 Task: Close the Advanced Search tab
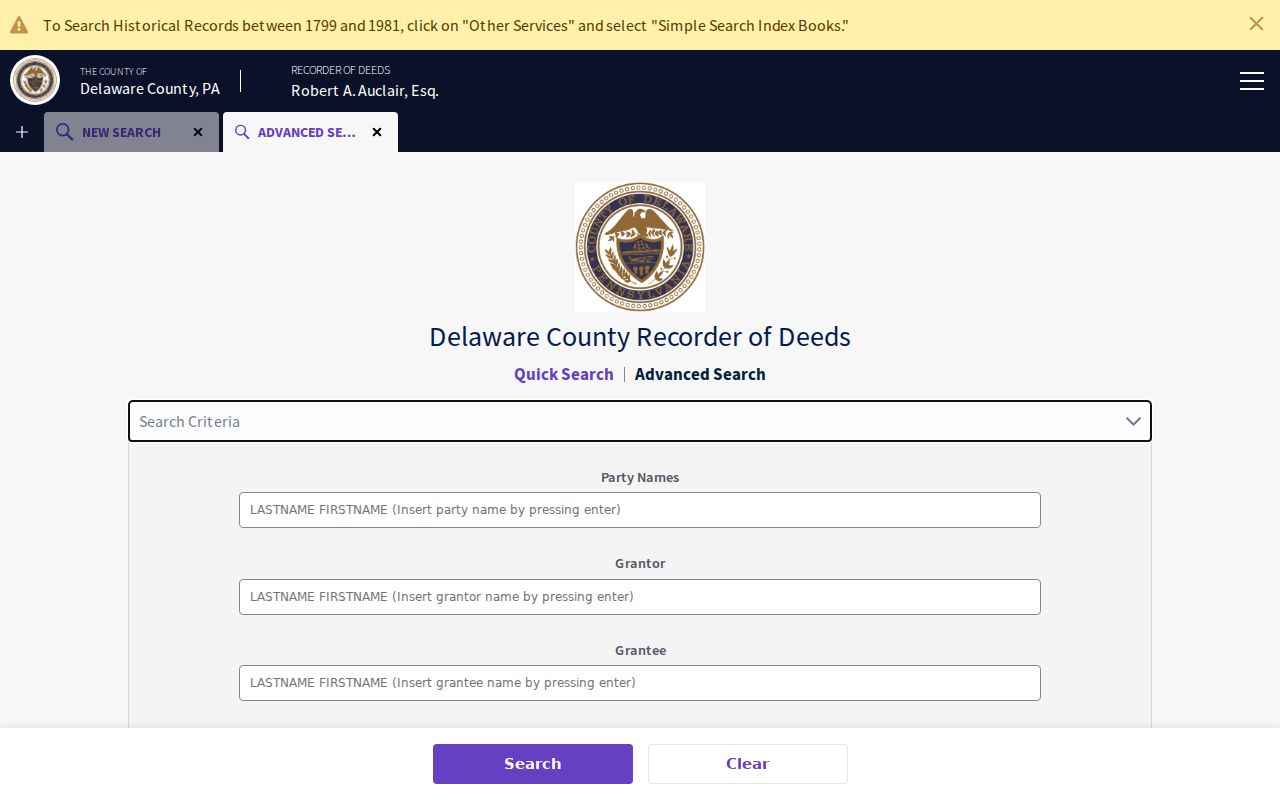(x=377, y=132)
